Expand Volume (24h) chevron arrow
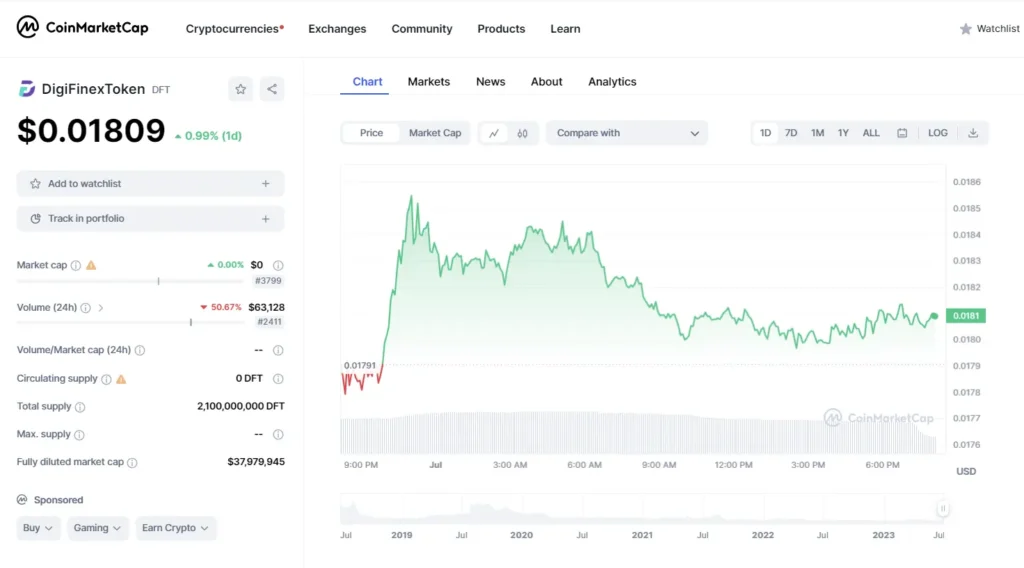The width and height of the screenshot is (1024, 568). (x=101, y=308)
